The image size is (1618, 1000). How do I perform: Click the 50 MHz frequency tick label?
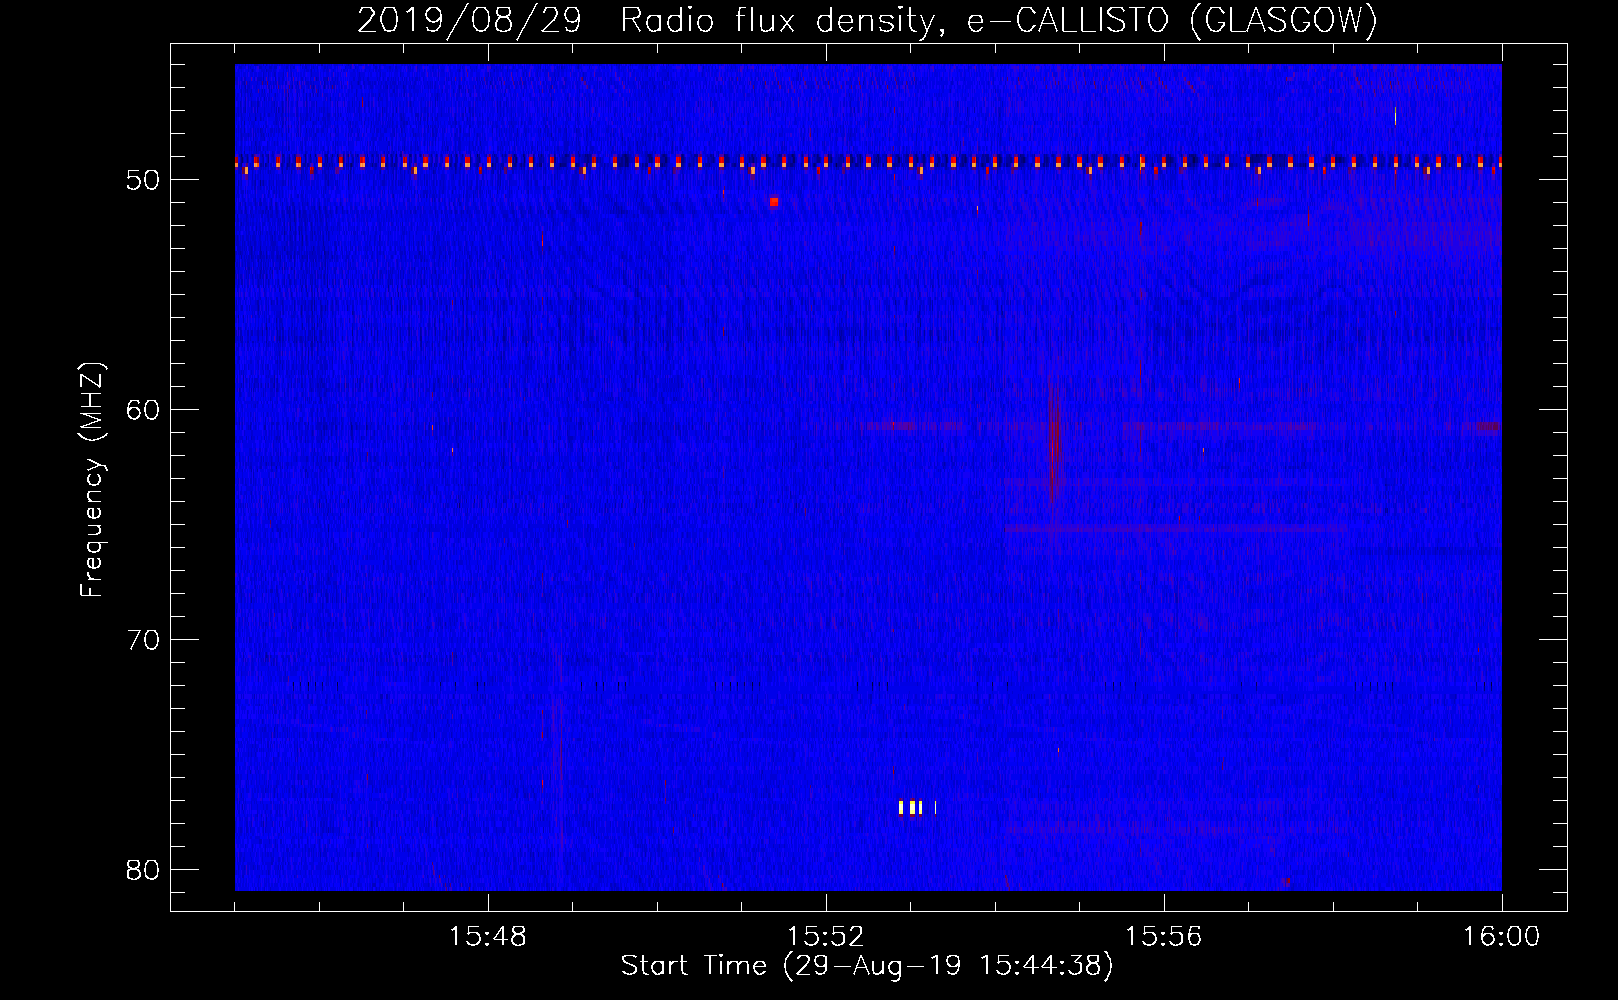(143, 180)
